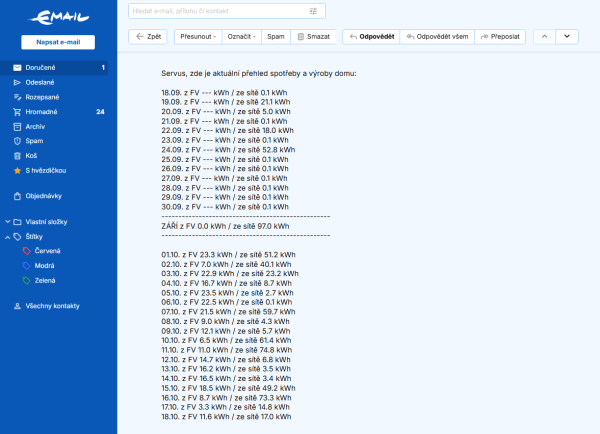Open the Doručené inbox folder

[x=54, y=68]
